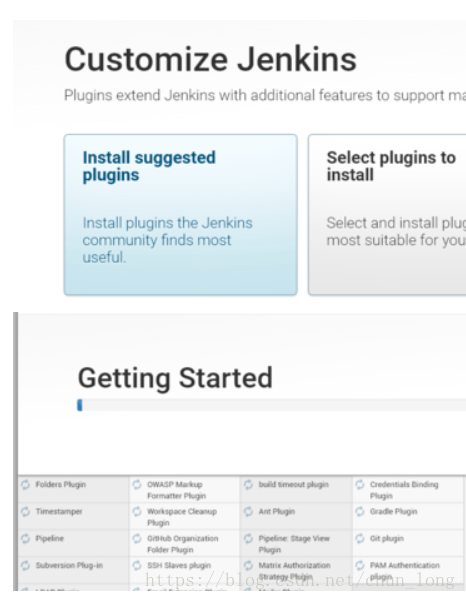Click the spinner icon beside Timestamper
Screen dimensions: 466x600
point(26,512)
